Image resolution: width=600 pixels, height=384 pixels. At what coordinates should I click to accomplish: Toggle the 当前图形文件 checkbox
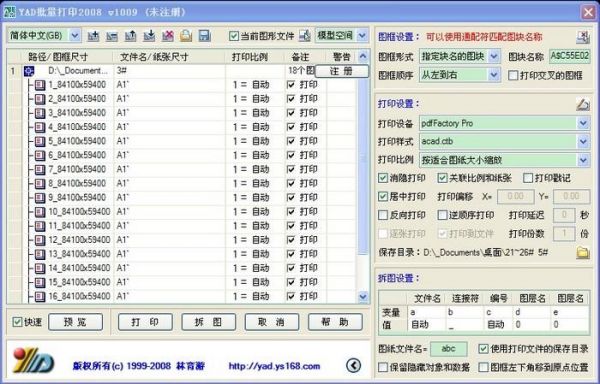(x=234, y=36)
